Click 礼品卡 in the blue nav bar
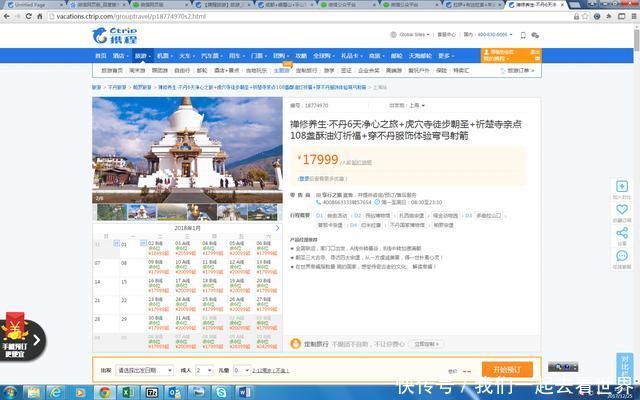Viewport: 640px width, 400px height. point(349,56)
